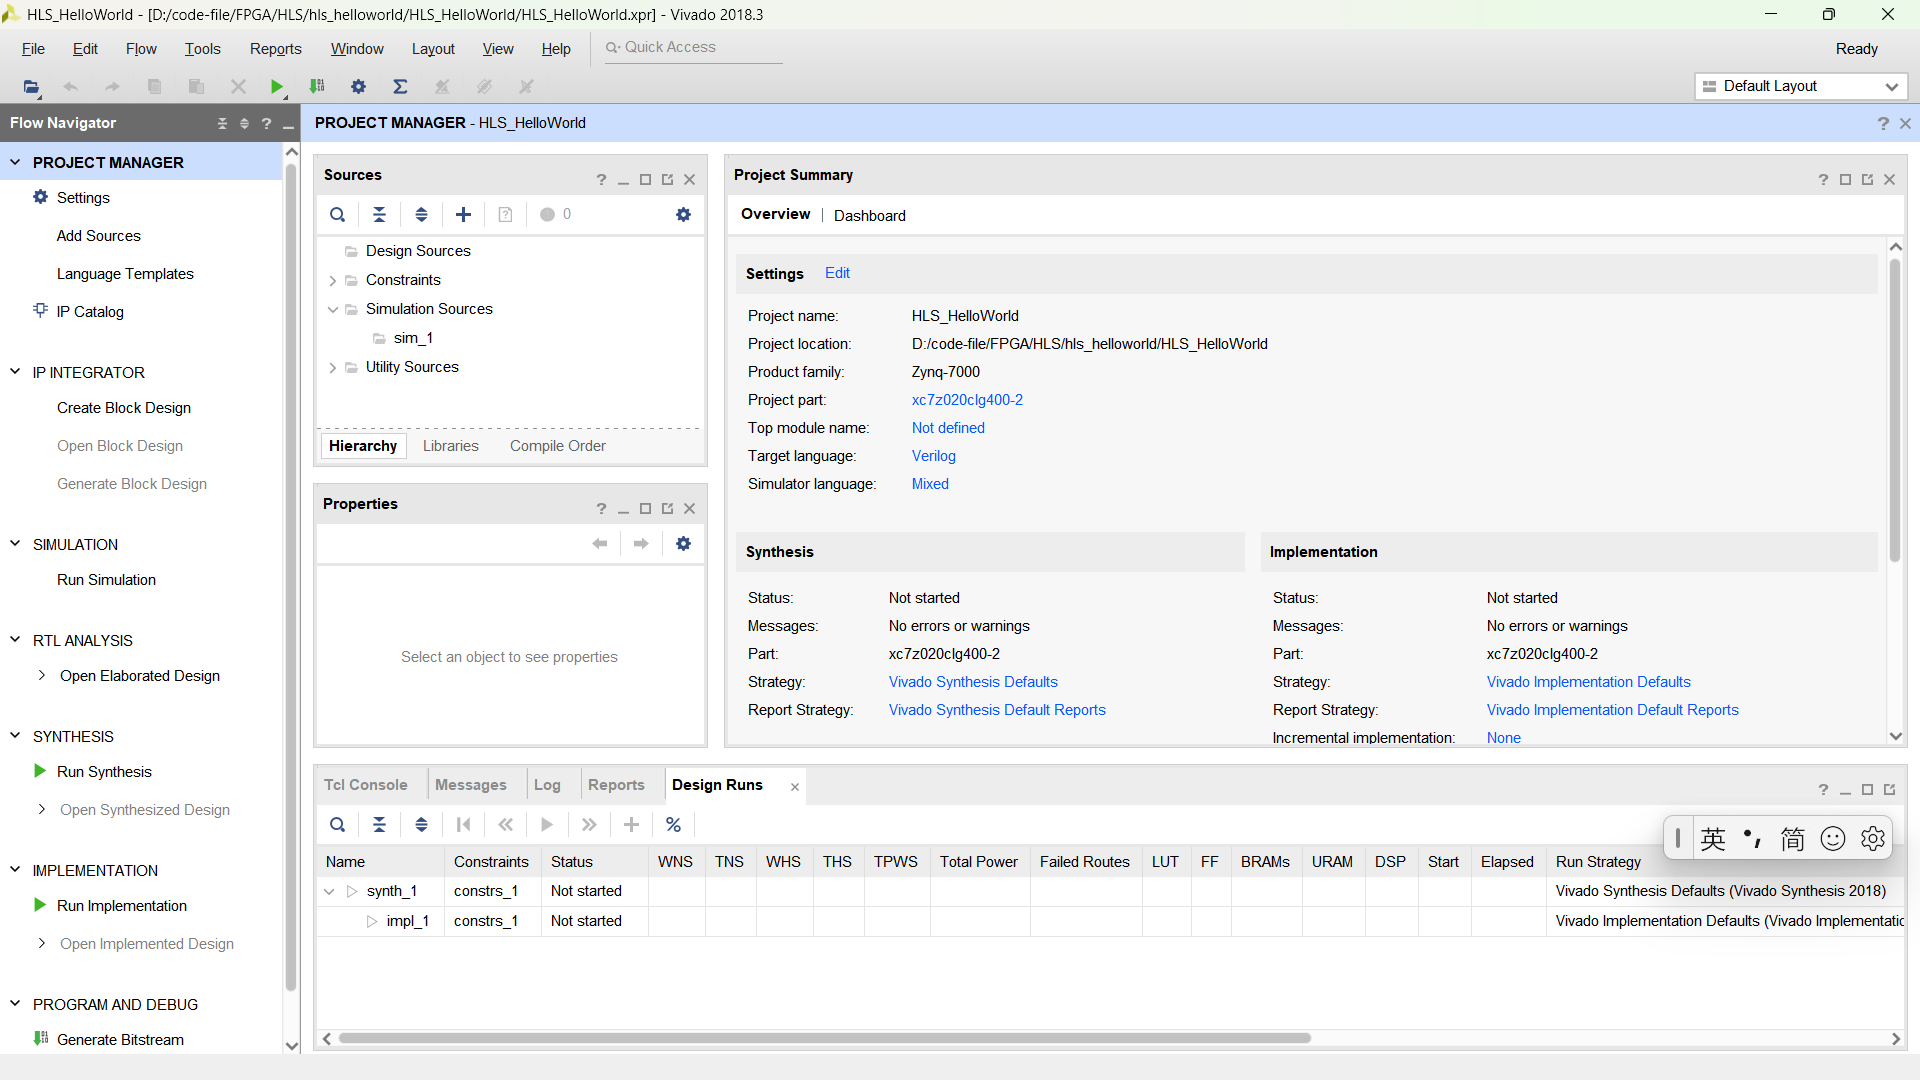The image size is (1920, 1080).
Task: Add sources with the plus icon
Action: 464,214
